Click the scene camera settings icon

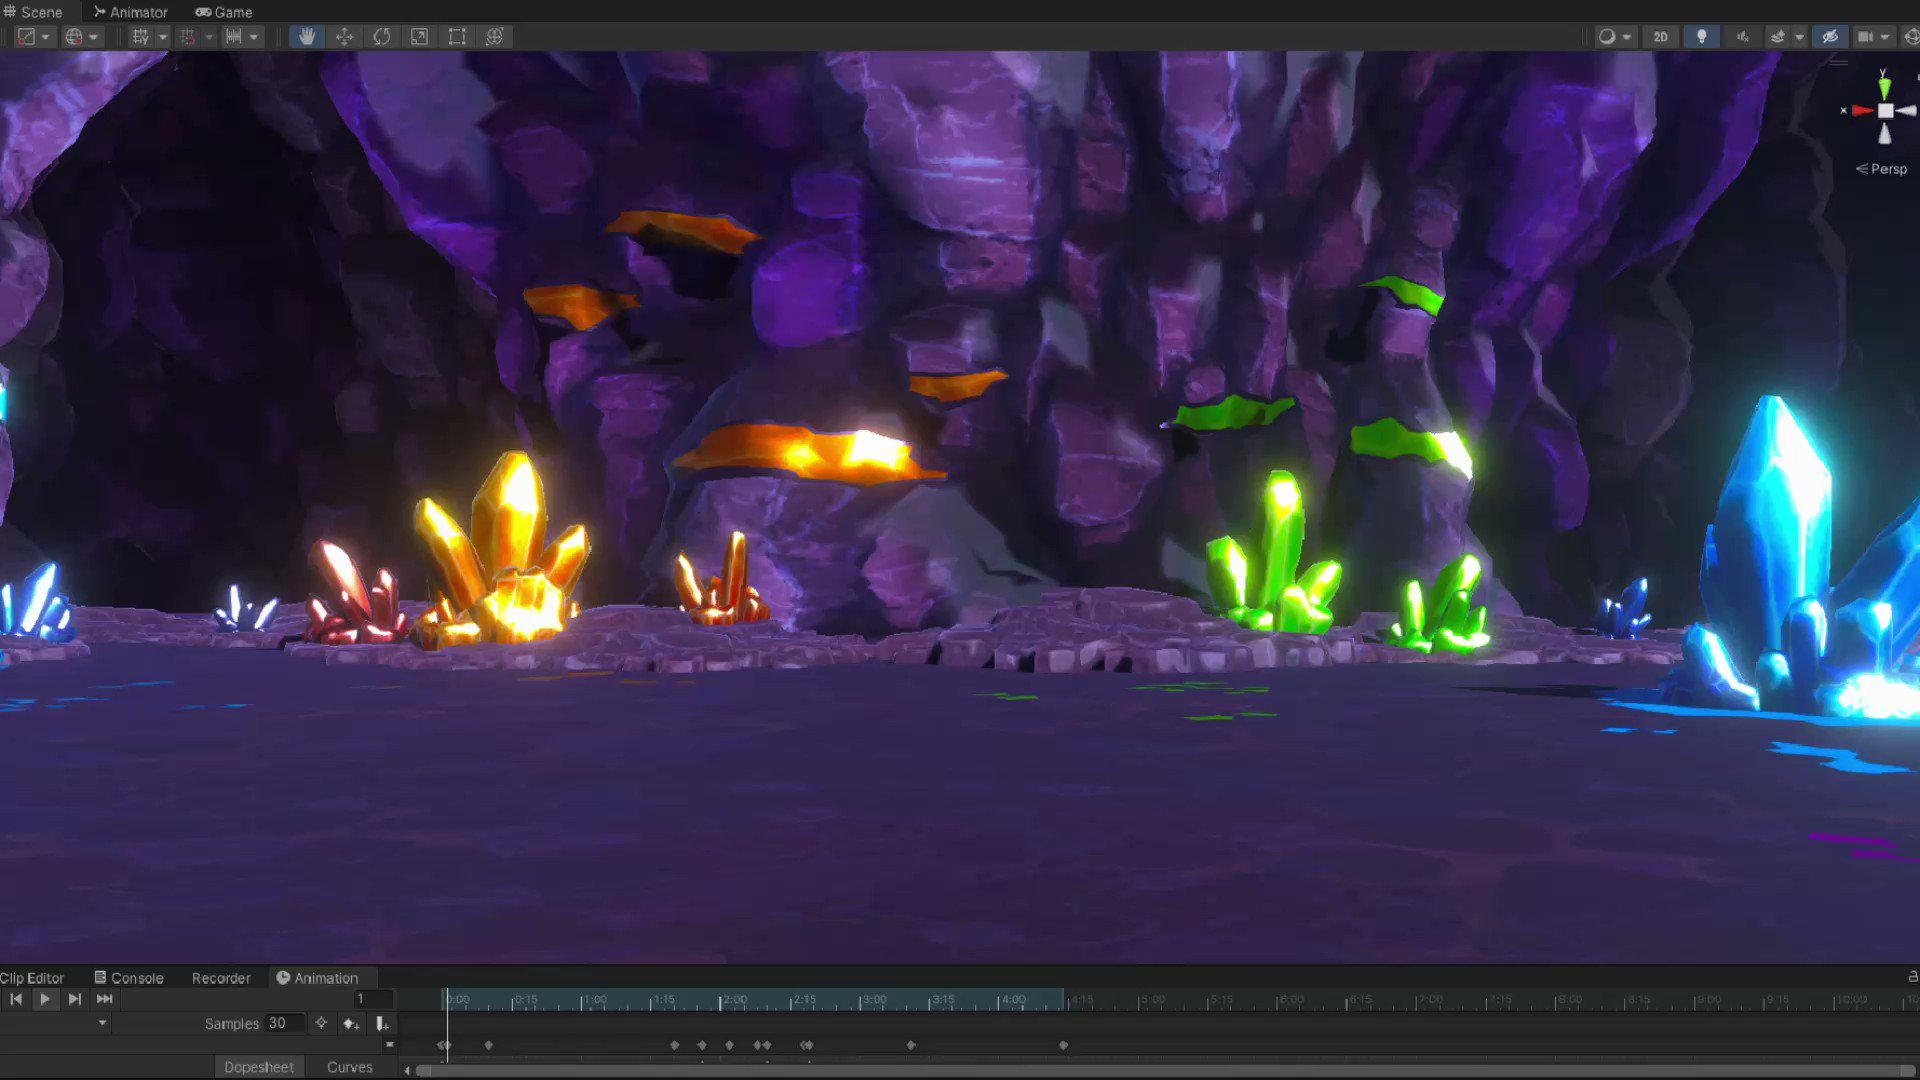click(x=1865, y=37)
